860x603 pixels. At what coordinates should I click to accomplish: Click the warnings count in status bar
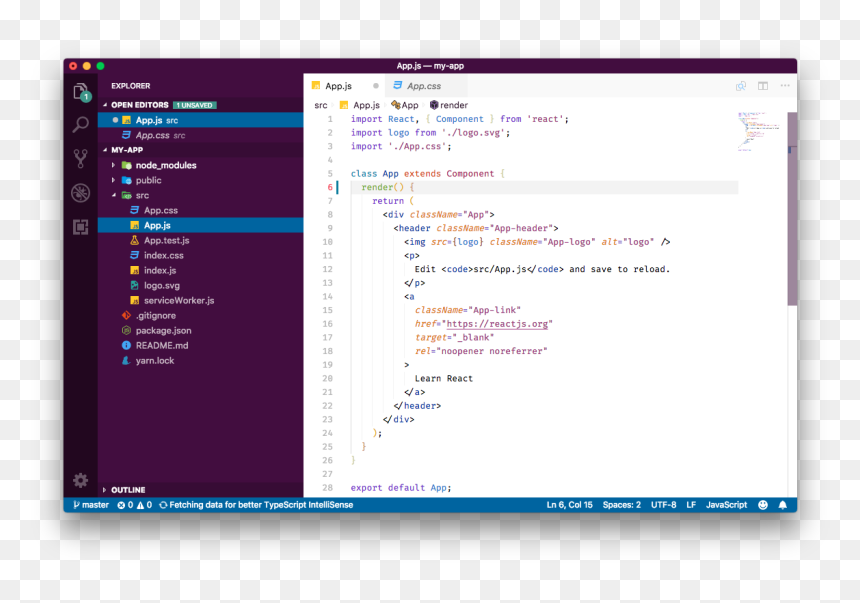(144, 505)
